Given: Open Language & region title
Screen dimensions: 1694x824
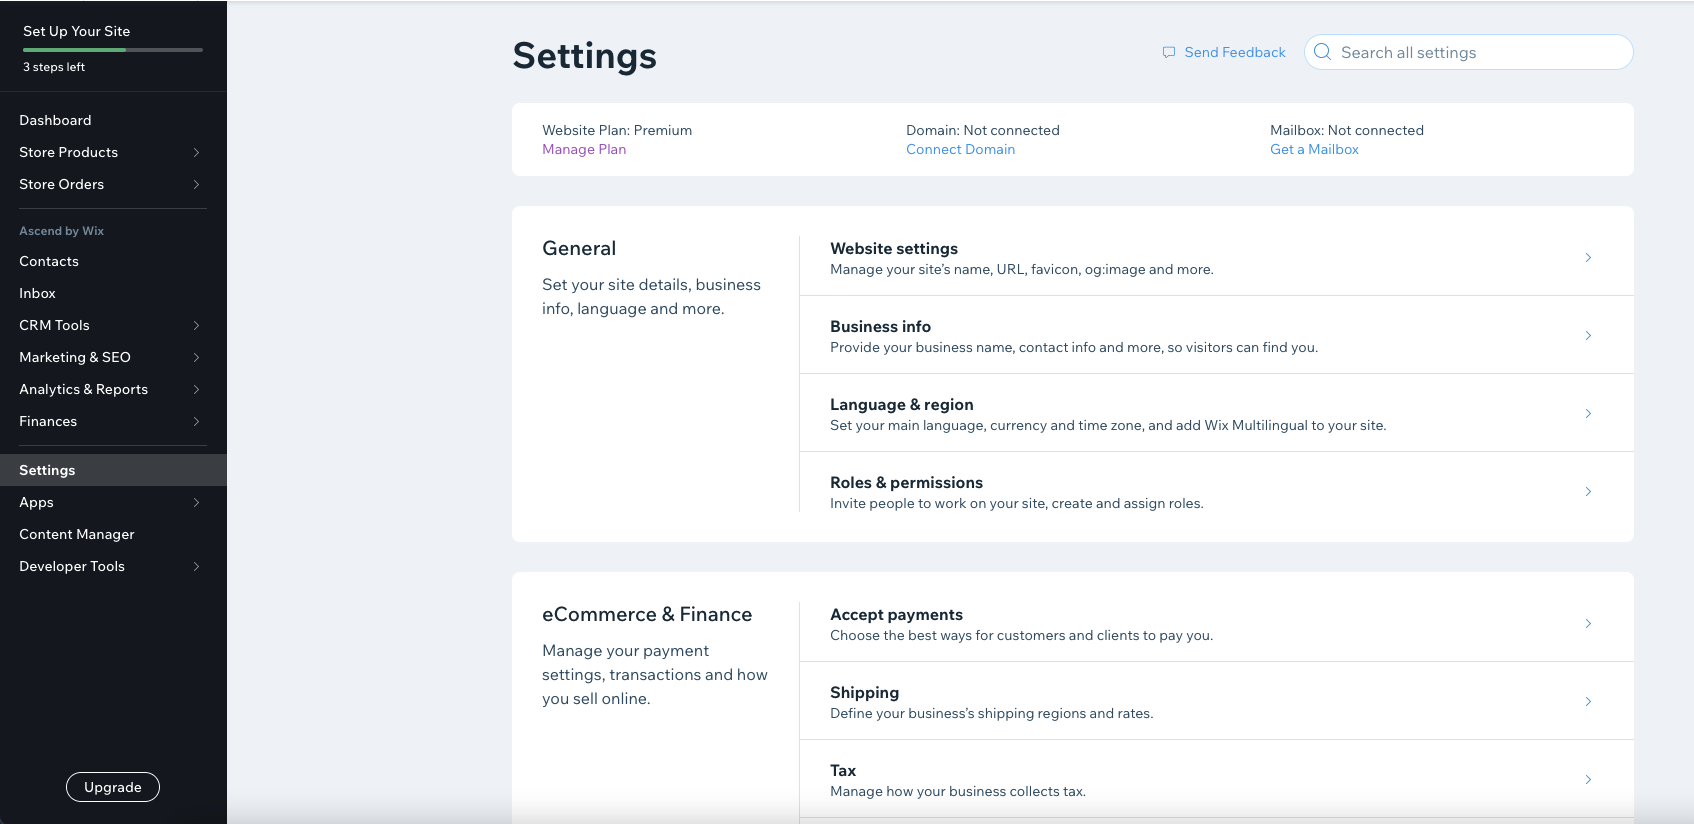Looking at the screenshot, I should (902, 404).
